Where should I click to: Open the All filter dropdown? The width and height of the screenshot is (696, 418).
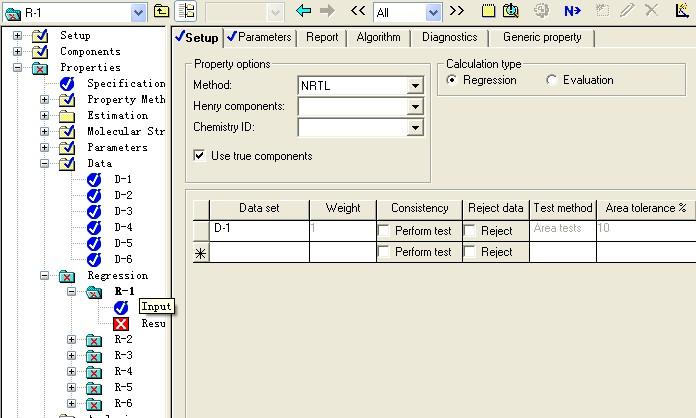pos(433,12)
